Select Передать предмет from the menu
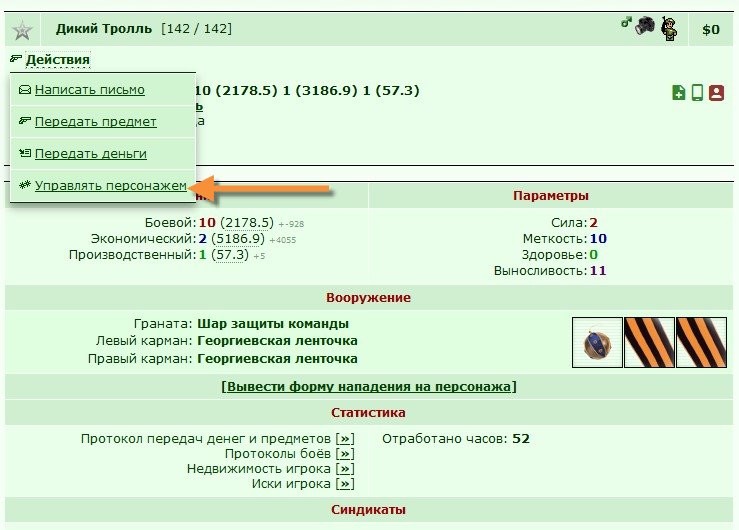 96,122
